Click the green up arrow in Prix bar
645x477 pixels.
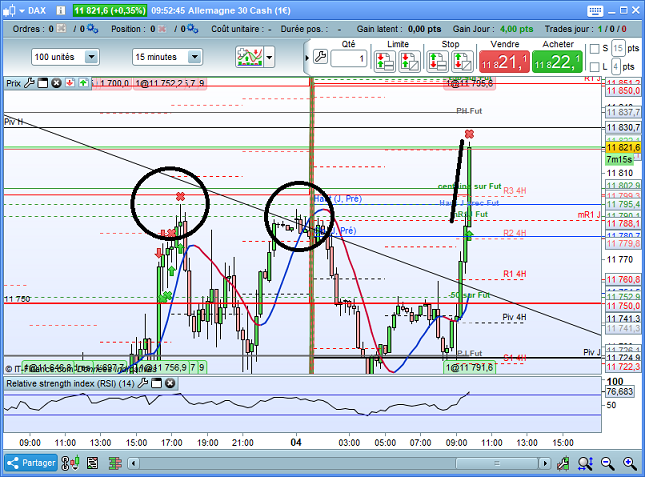point(84,83)
